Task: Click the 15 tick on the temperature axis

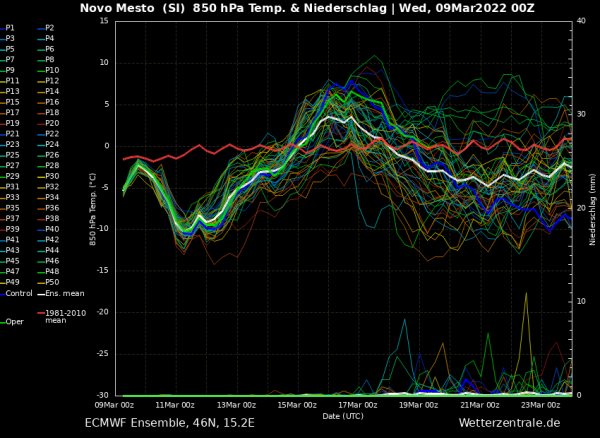Action: (104, 21)
